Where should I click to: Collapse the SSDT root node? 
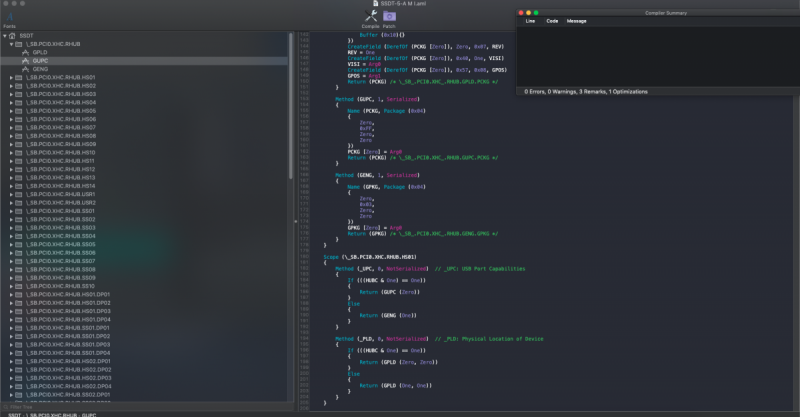tap(5, 36)
